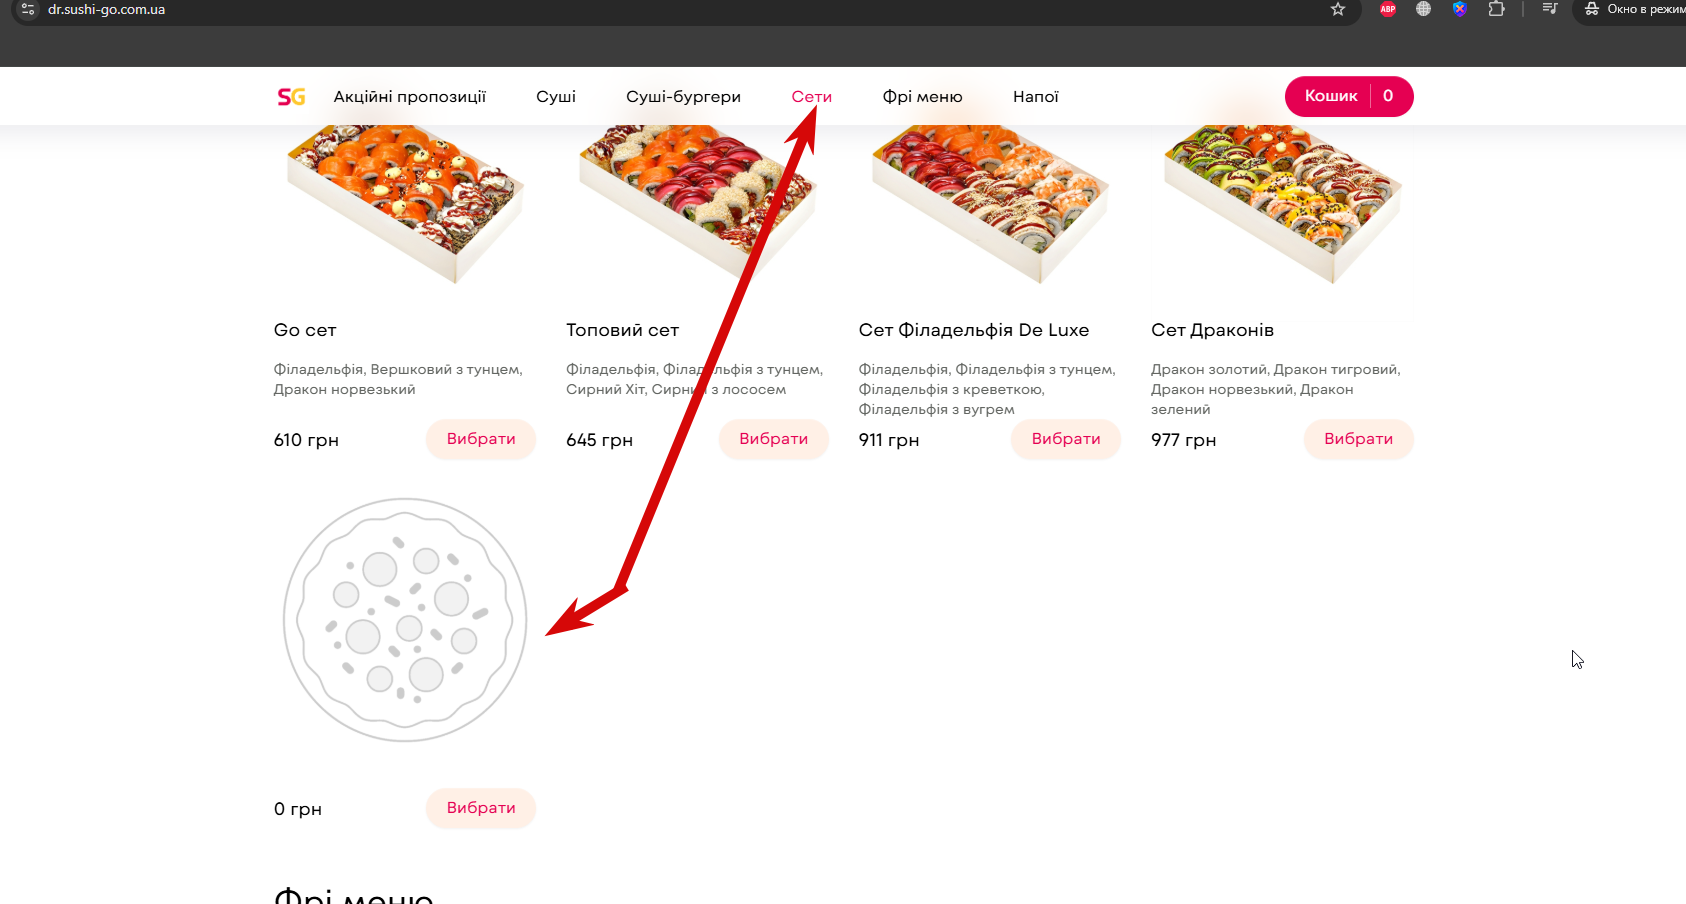Go to the Напої section
The width and height of the screenshot is (1686, 904).
(x=1035, y=97)
